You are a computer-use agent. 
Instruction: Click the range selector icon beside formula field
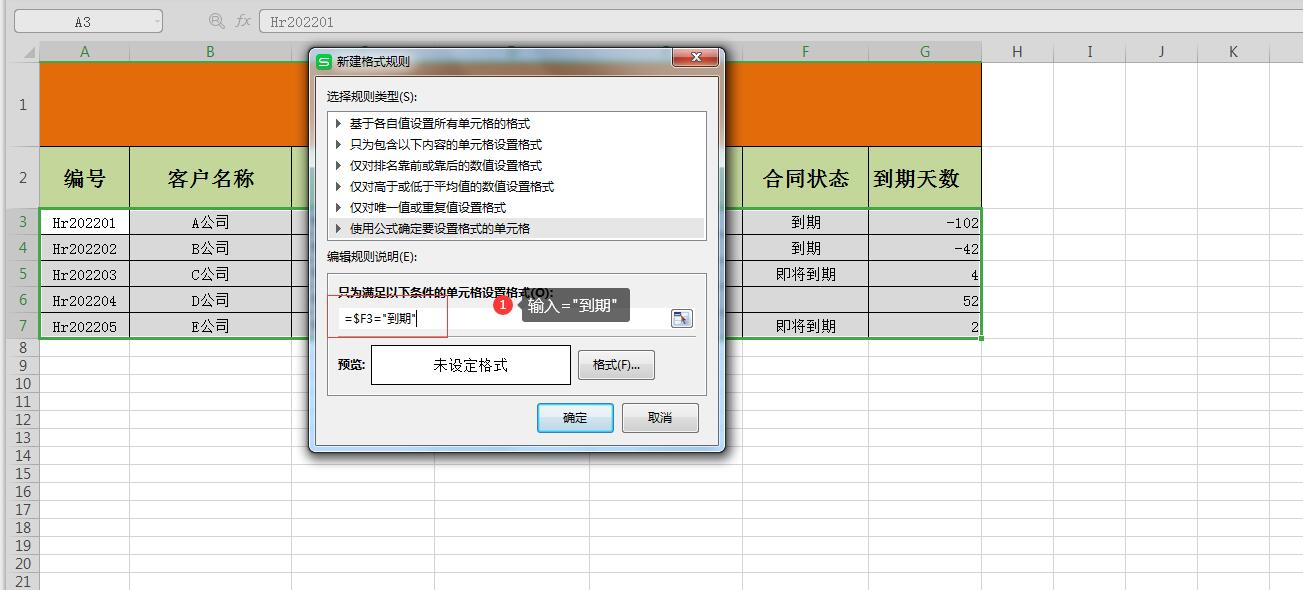coord(682,318)
